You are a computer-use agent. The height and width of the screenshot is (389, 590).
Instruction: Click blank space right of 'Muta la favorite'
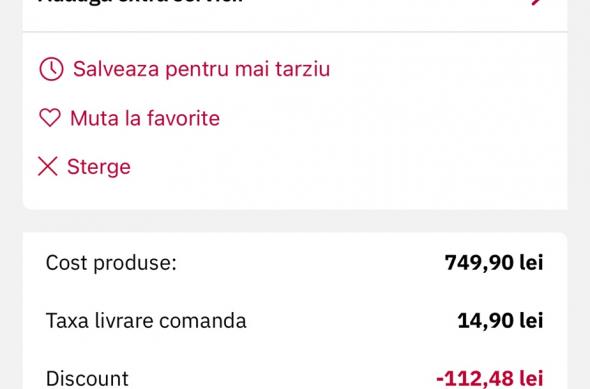[376, 118]
